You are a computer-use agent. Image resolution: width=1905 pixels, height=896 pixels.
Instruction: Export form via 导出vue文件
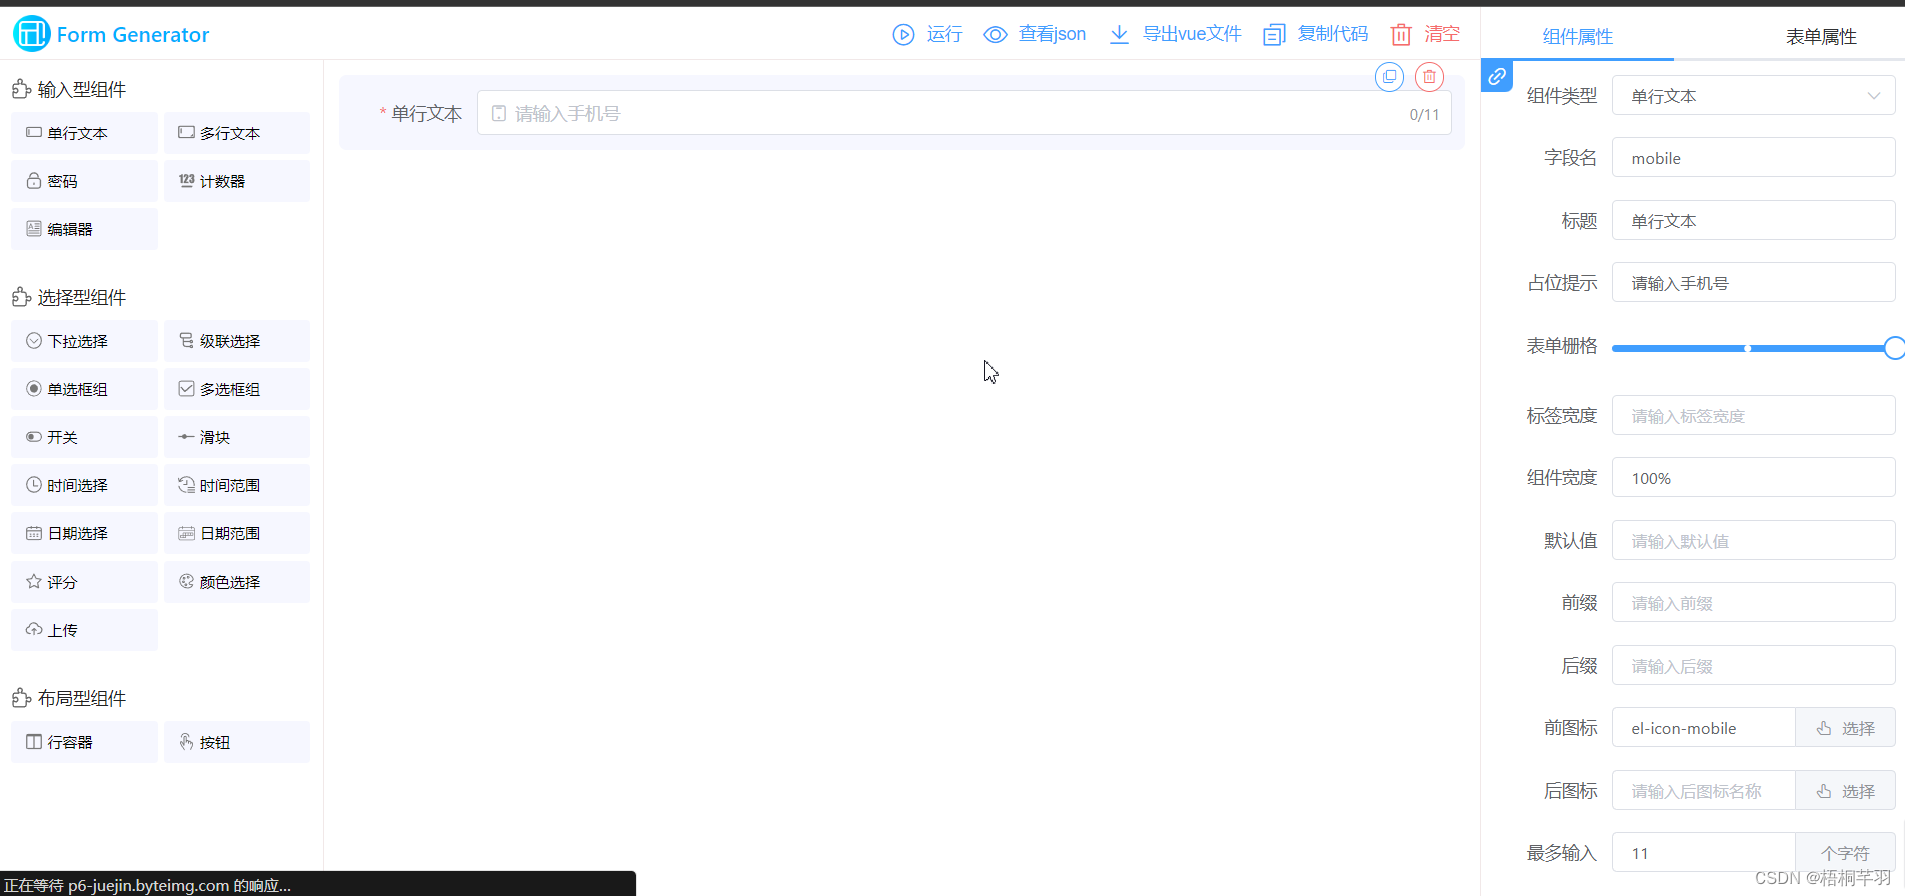click(1175, 34)
